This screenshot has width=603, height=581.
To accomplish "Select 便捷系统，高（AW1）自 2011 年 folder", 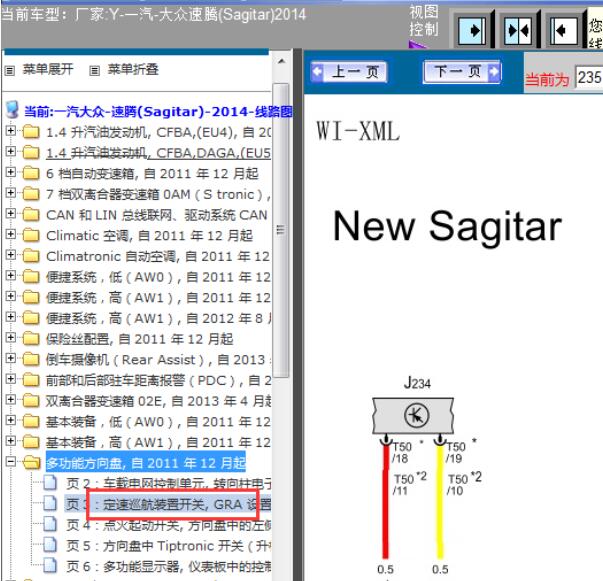I will click(x=158, y=298).
